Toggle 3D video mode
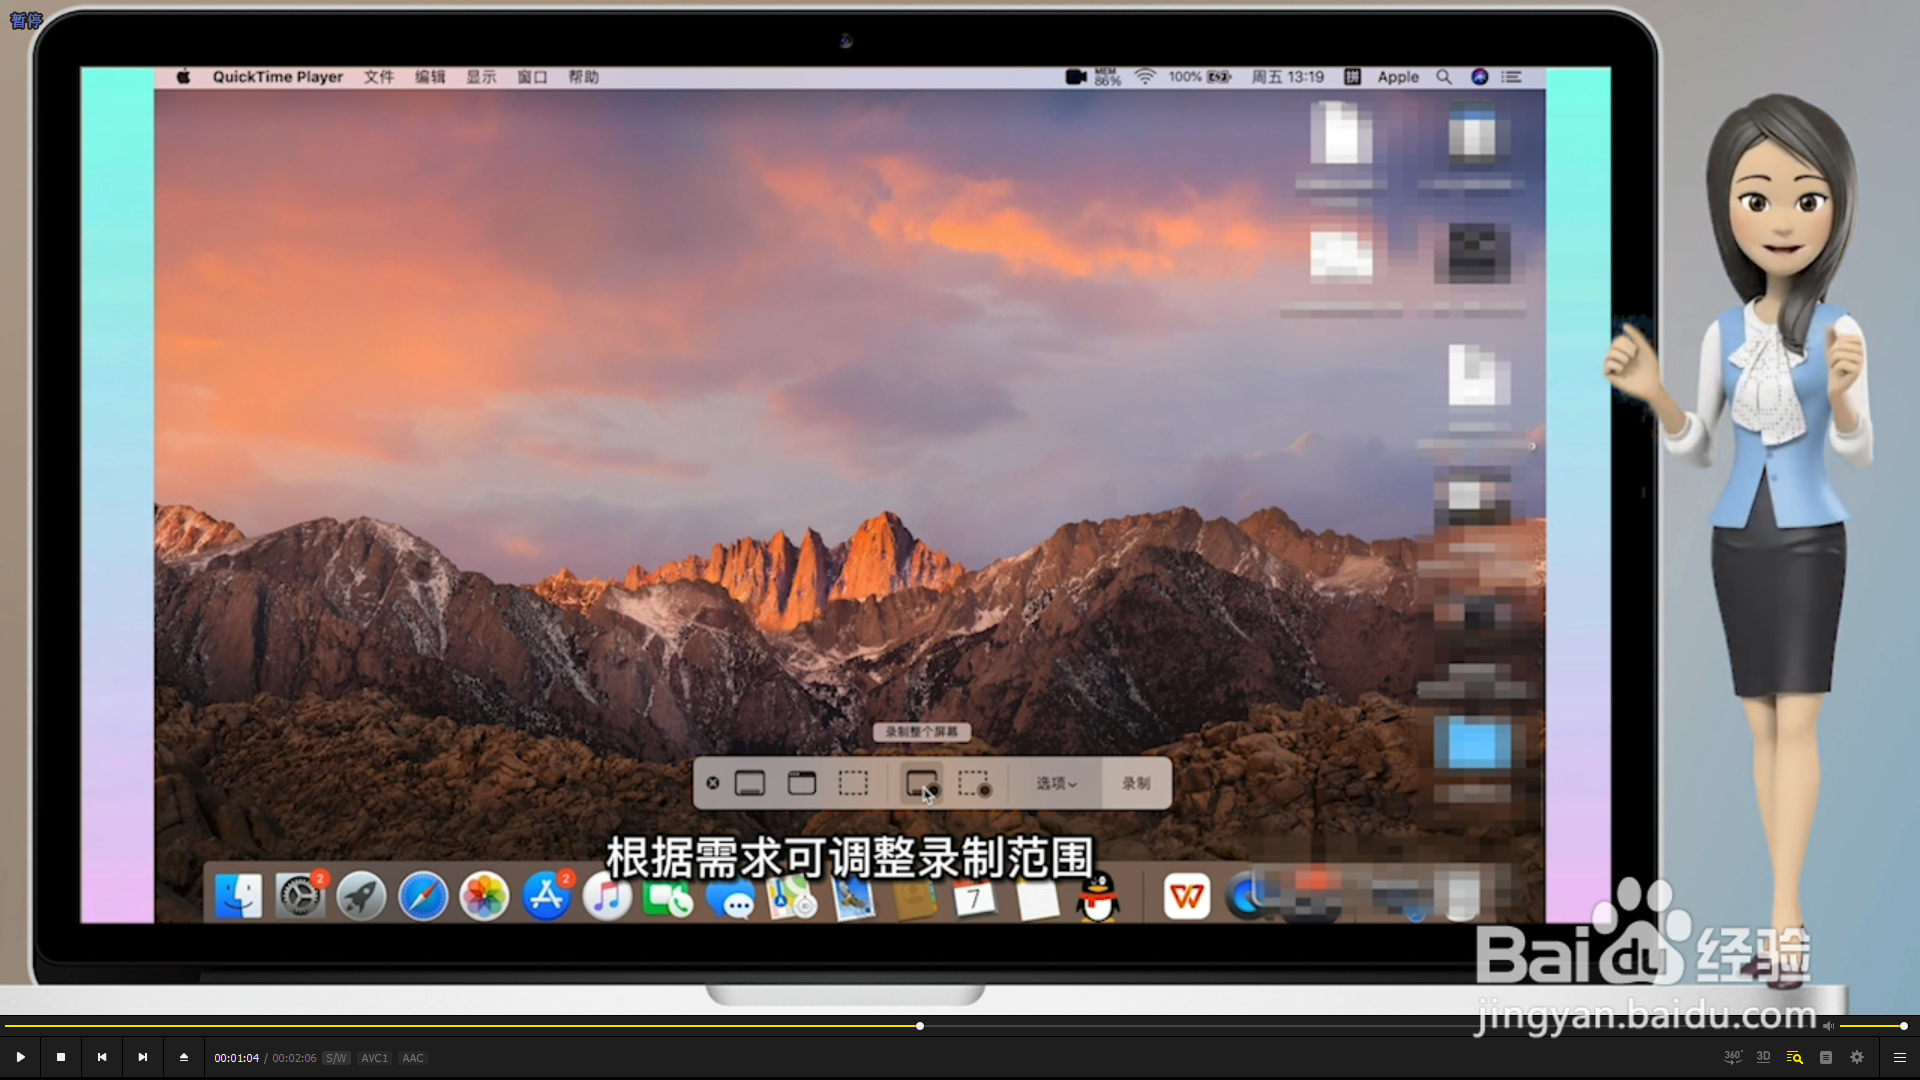 point(1763,1057)
